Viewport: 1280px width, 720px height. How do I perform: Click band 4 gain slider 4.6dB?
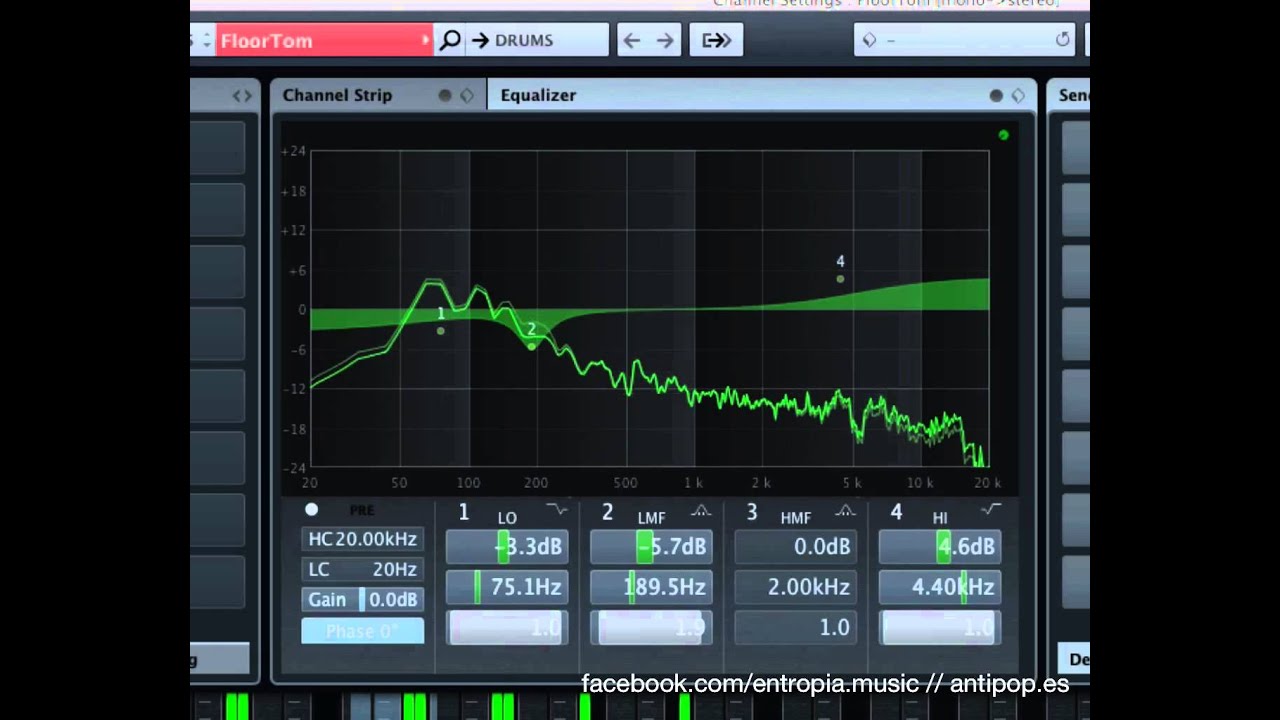[x=940, y=547]
